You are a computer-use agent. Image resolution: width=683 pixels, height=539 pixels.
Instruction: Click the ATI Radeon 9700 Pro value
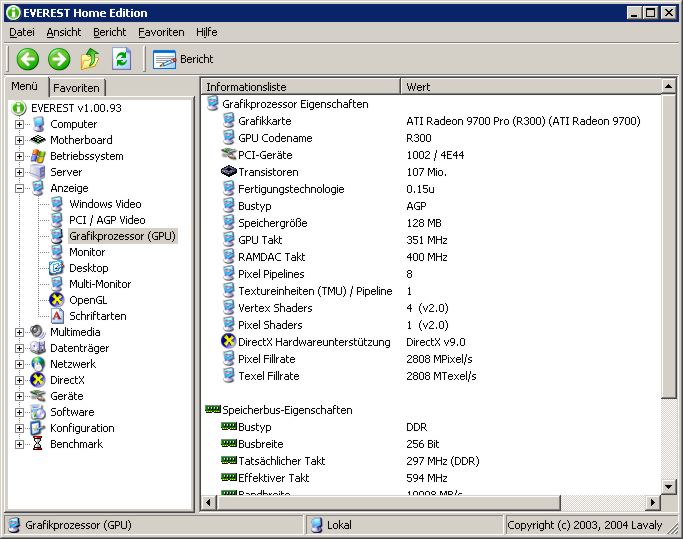tap(523, 121)
